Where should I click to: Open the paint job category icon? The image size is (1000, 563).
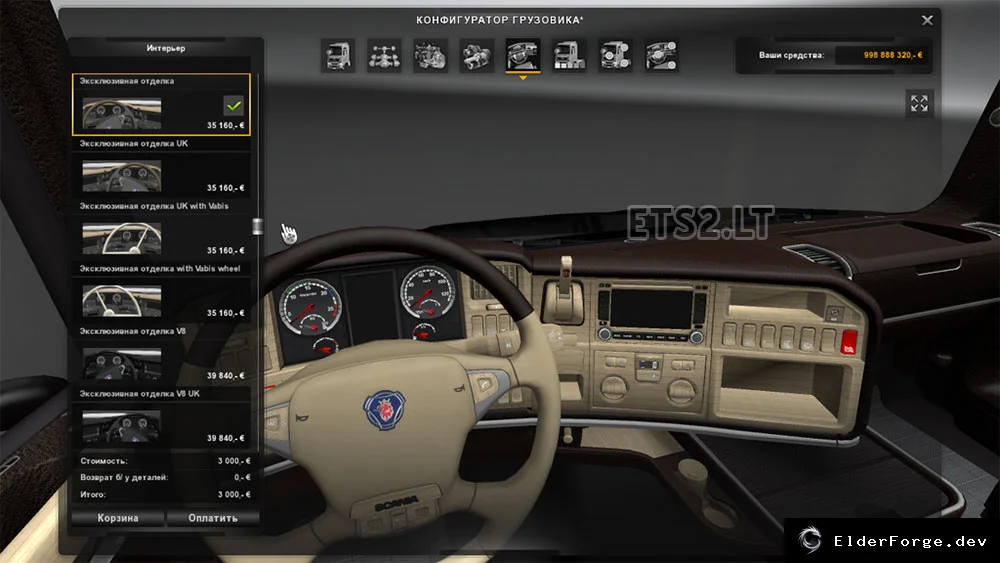(569, 55)
